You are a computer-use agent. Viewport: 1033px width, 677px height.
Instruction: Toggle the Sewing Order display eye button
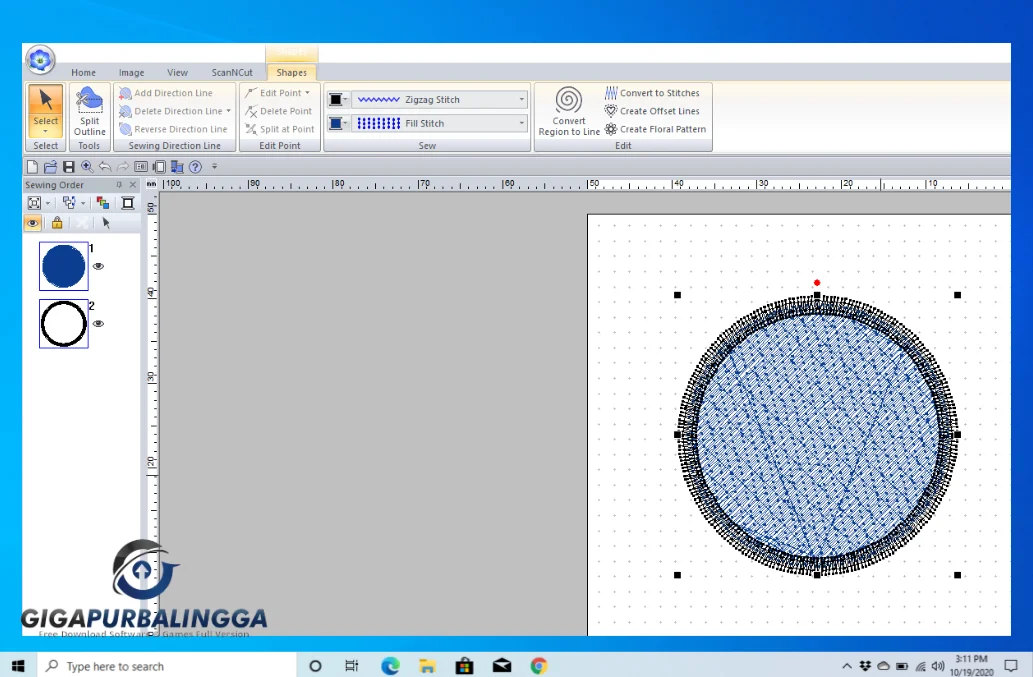pos(32,223)
